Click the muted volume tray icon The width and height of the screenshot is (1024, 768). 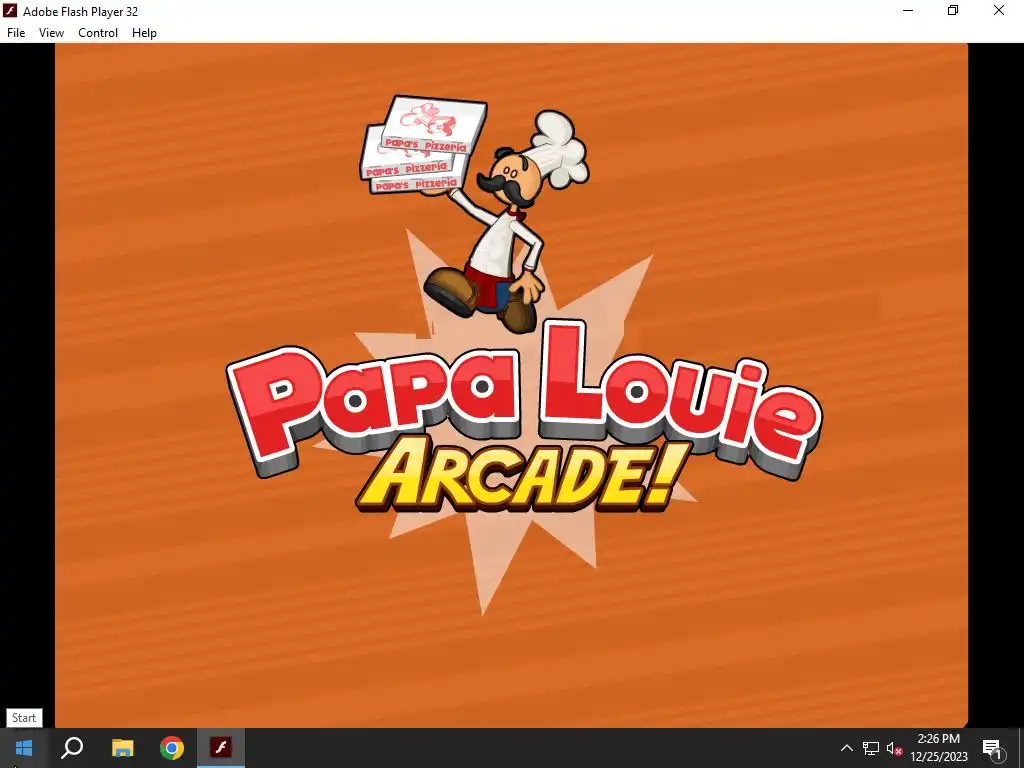[x=895, y=748]
